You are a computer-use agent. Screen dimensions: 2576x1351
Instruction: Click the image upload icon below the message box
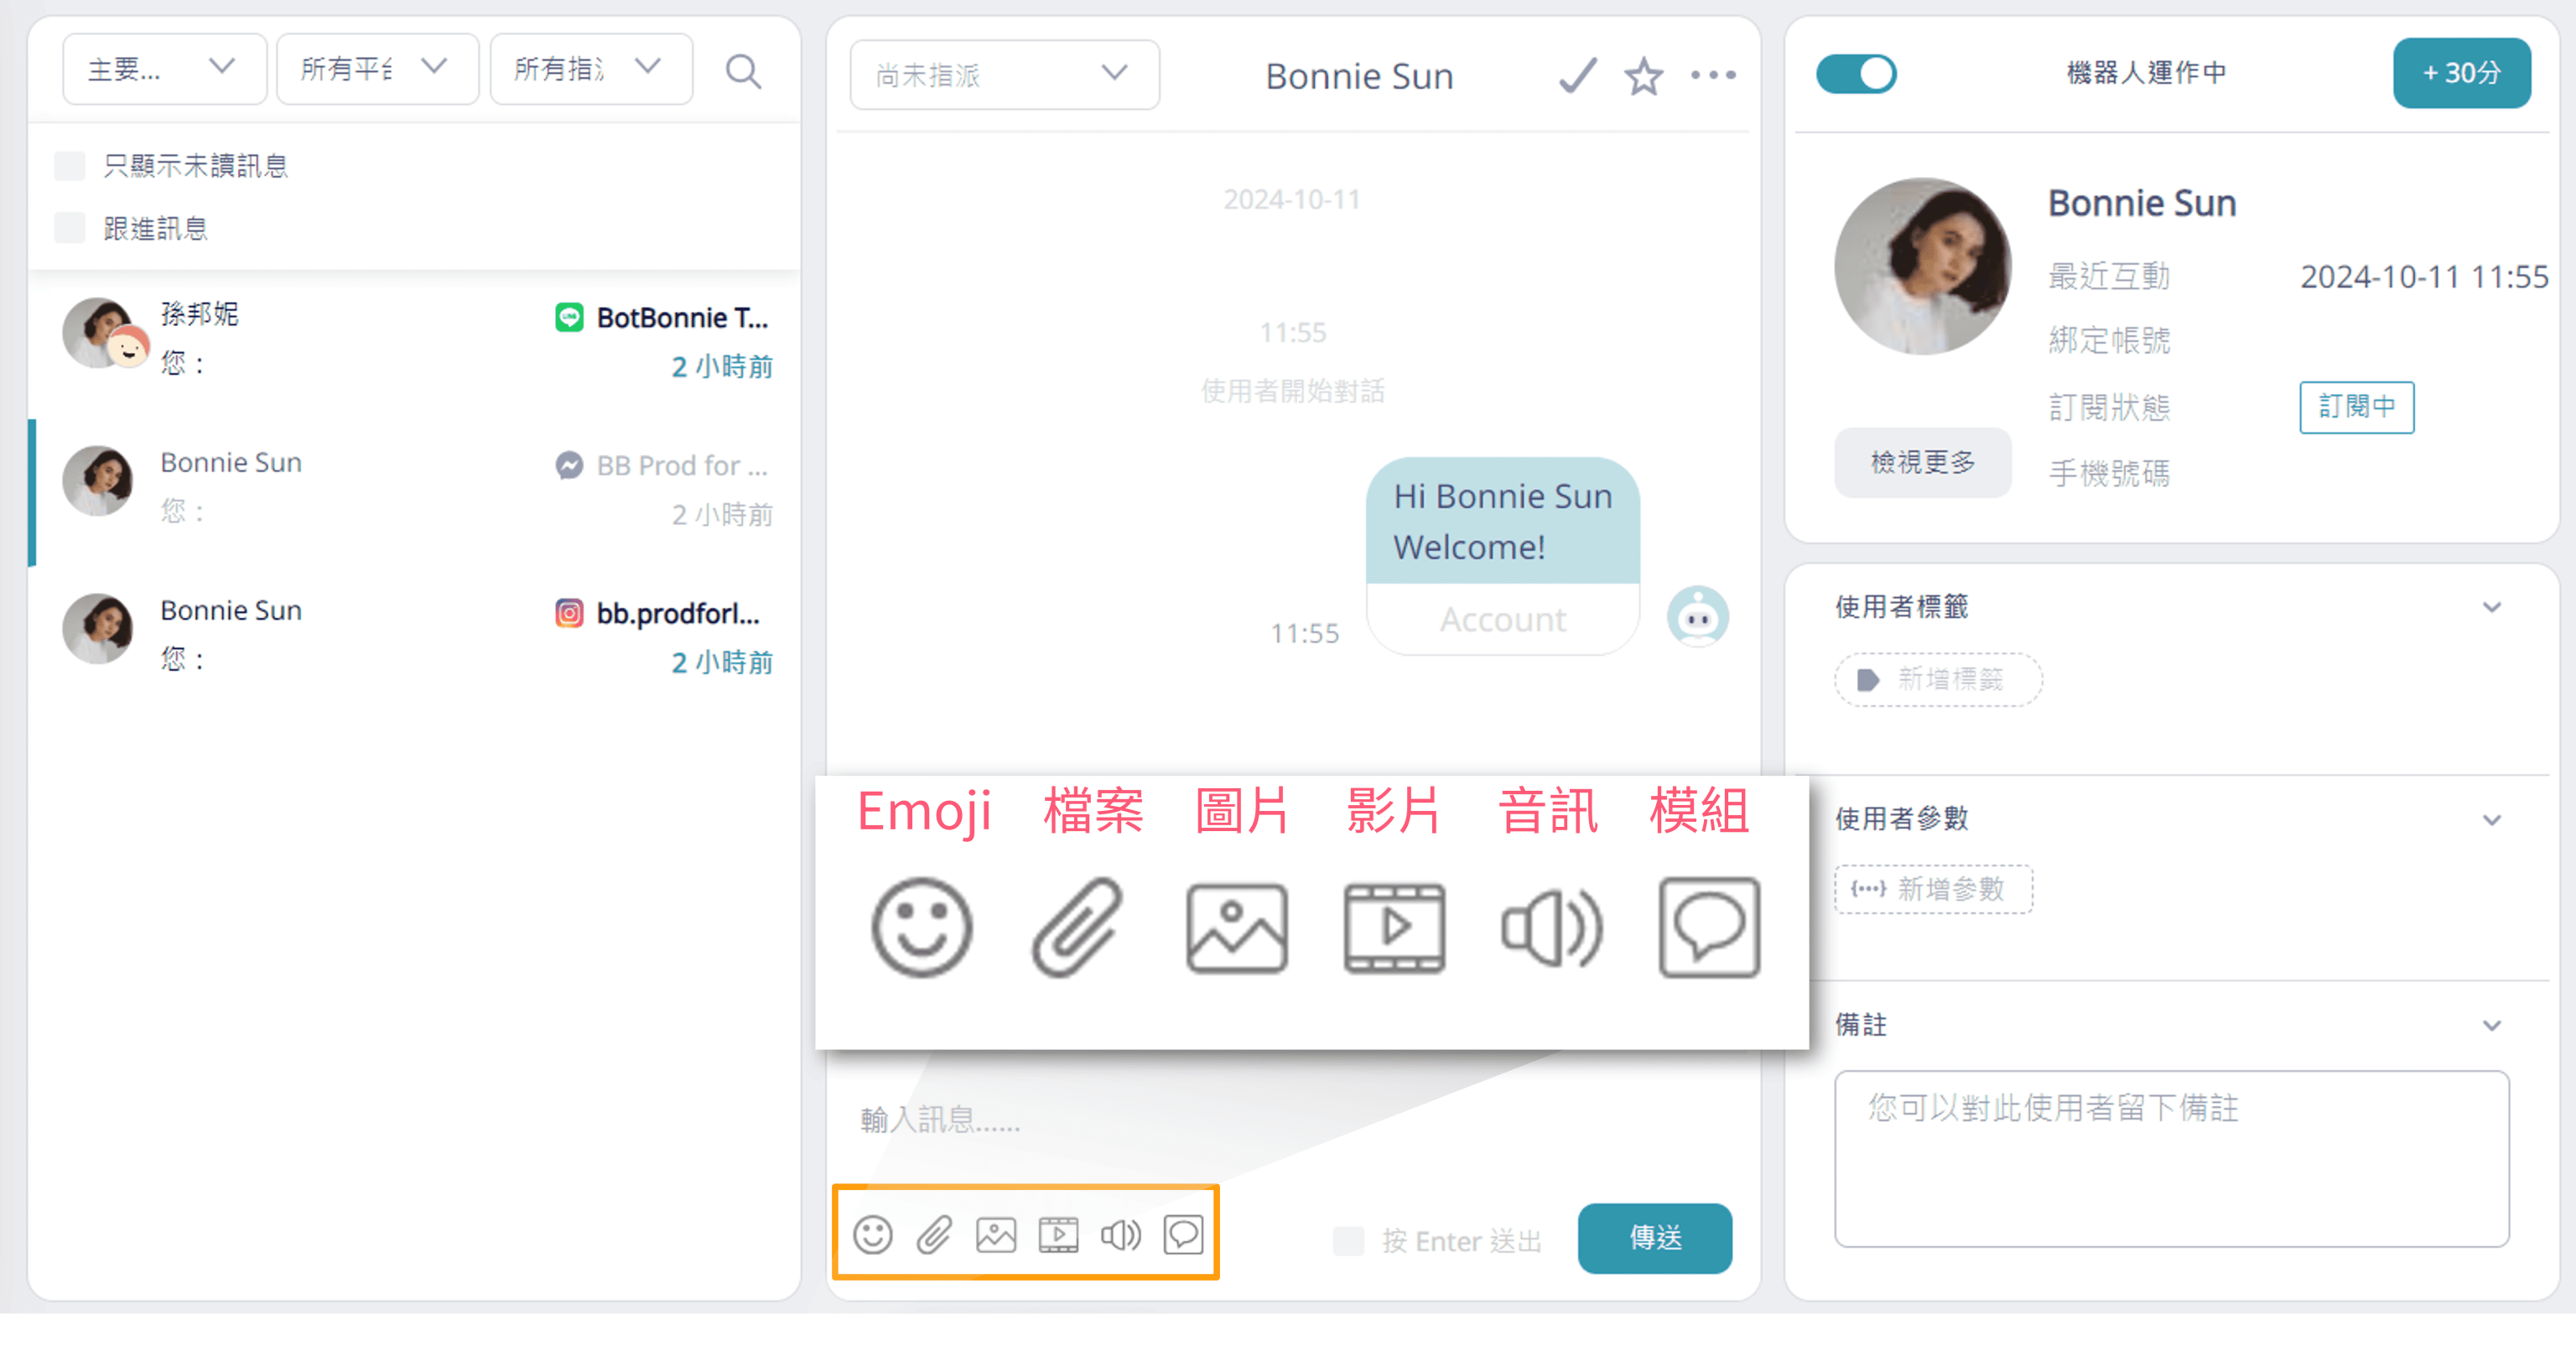[x=996, y=1234]
